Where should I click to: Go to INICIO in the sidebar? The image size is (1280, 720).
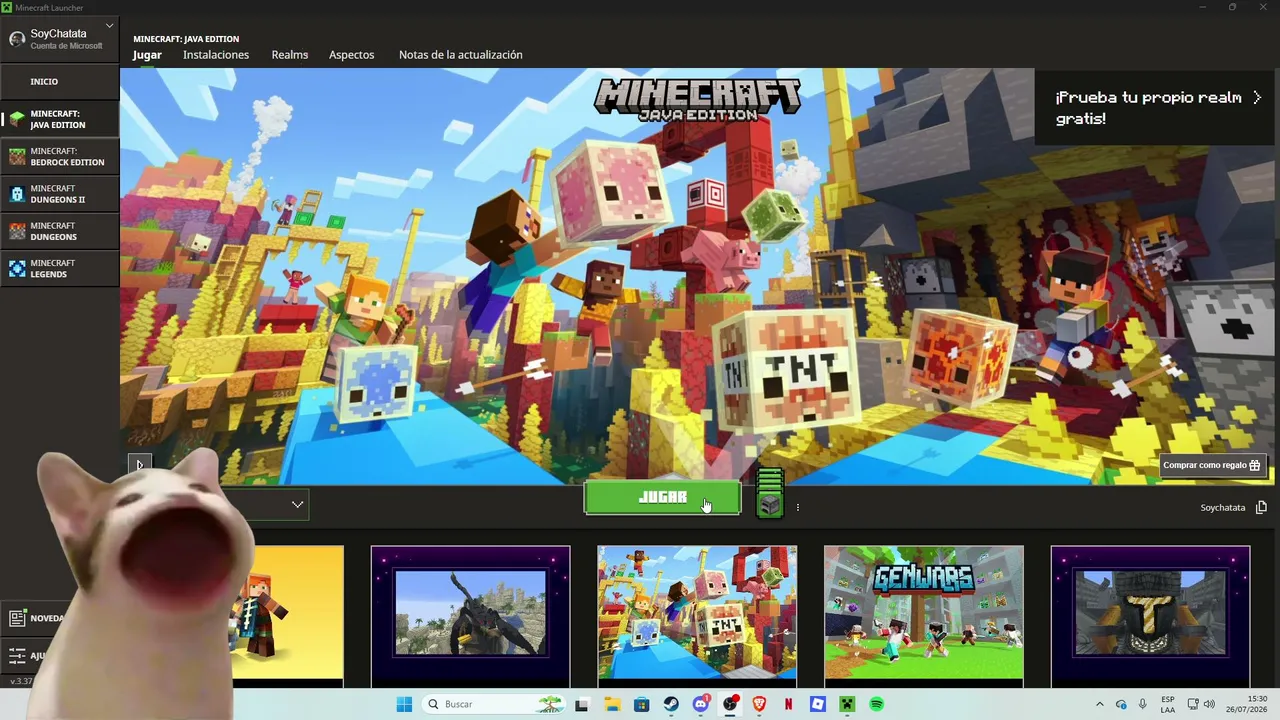(60, 82)
